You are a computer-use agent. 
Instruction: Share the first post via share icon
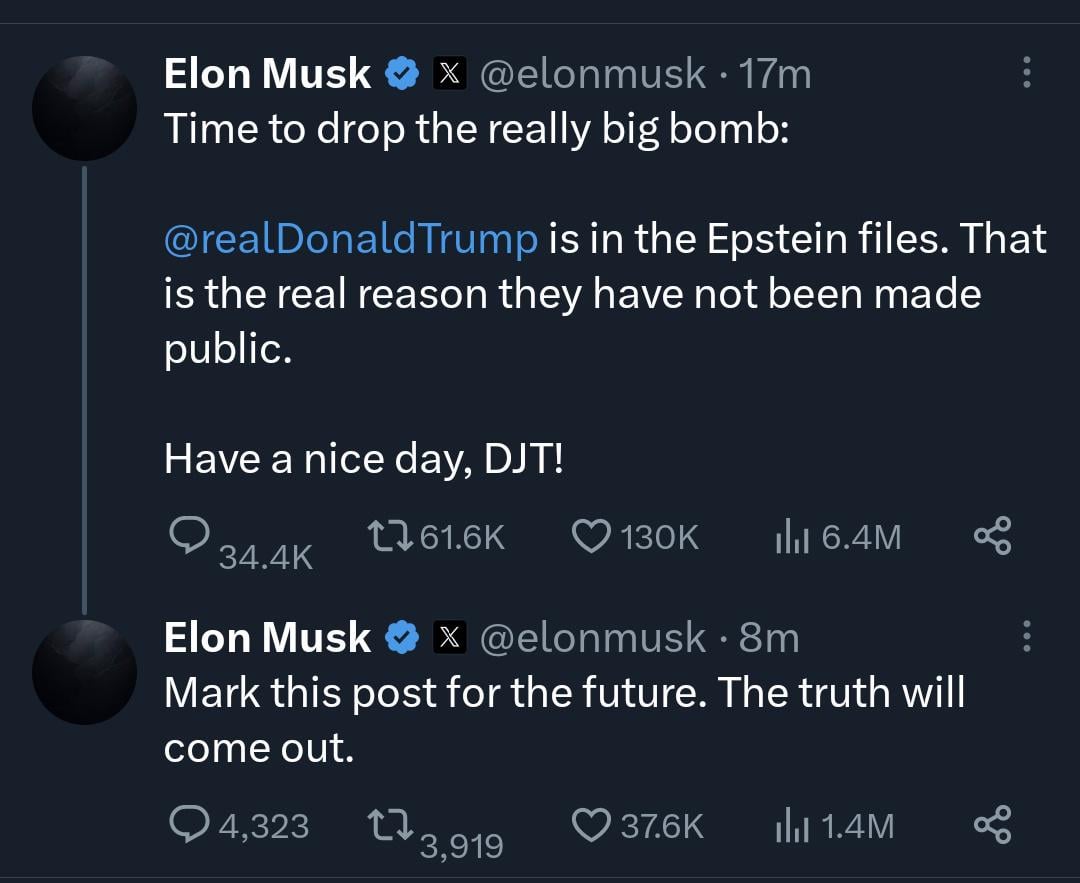tap(993, 536)
